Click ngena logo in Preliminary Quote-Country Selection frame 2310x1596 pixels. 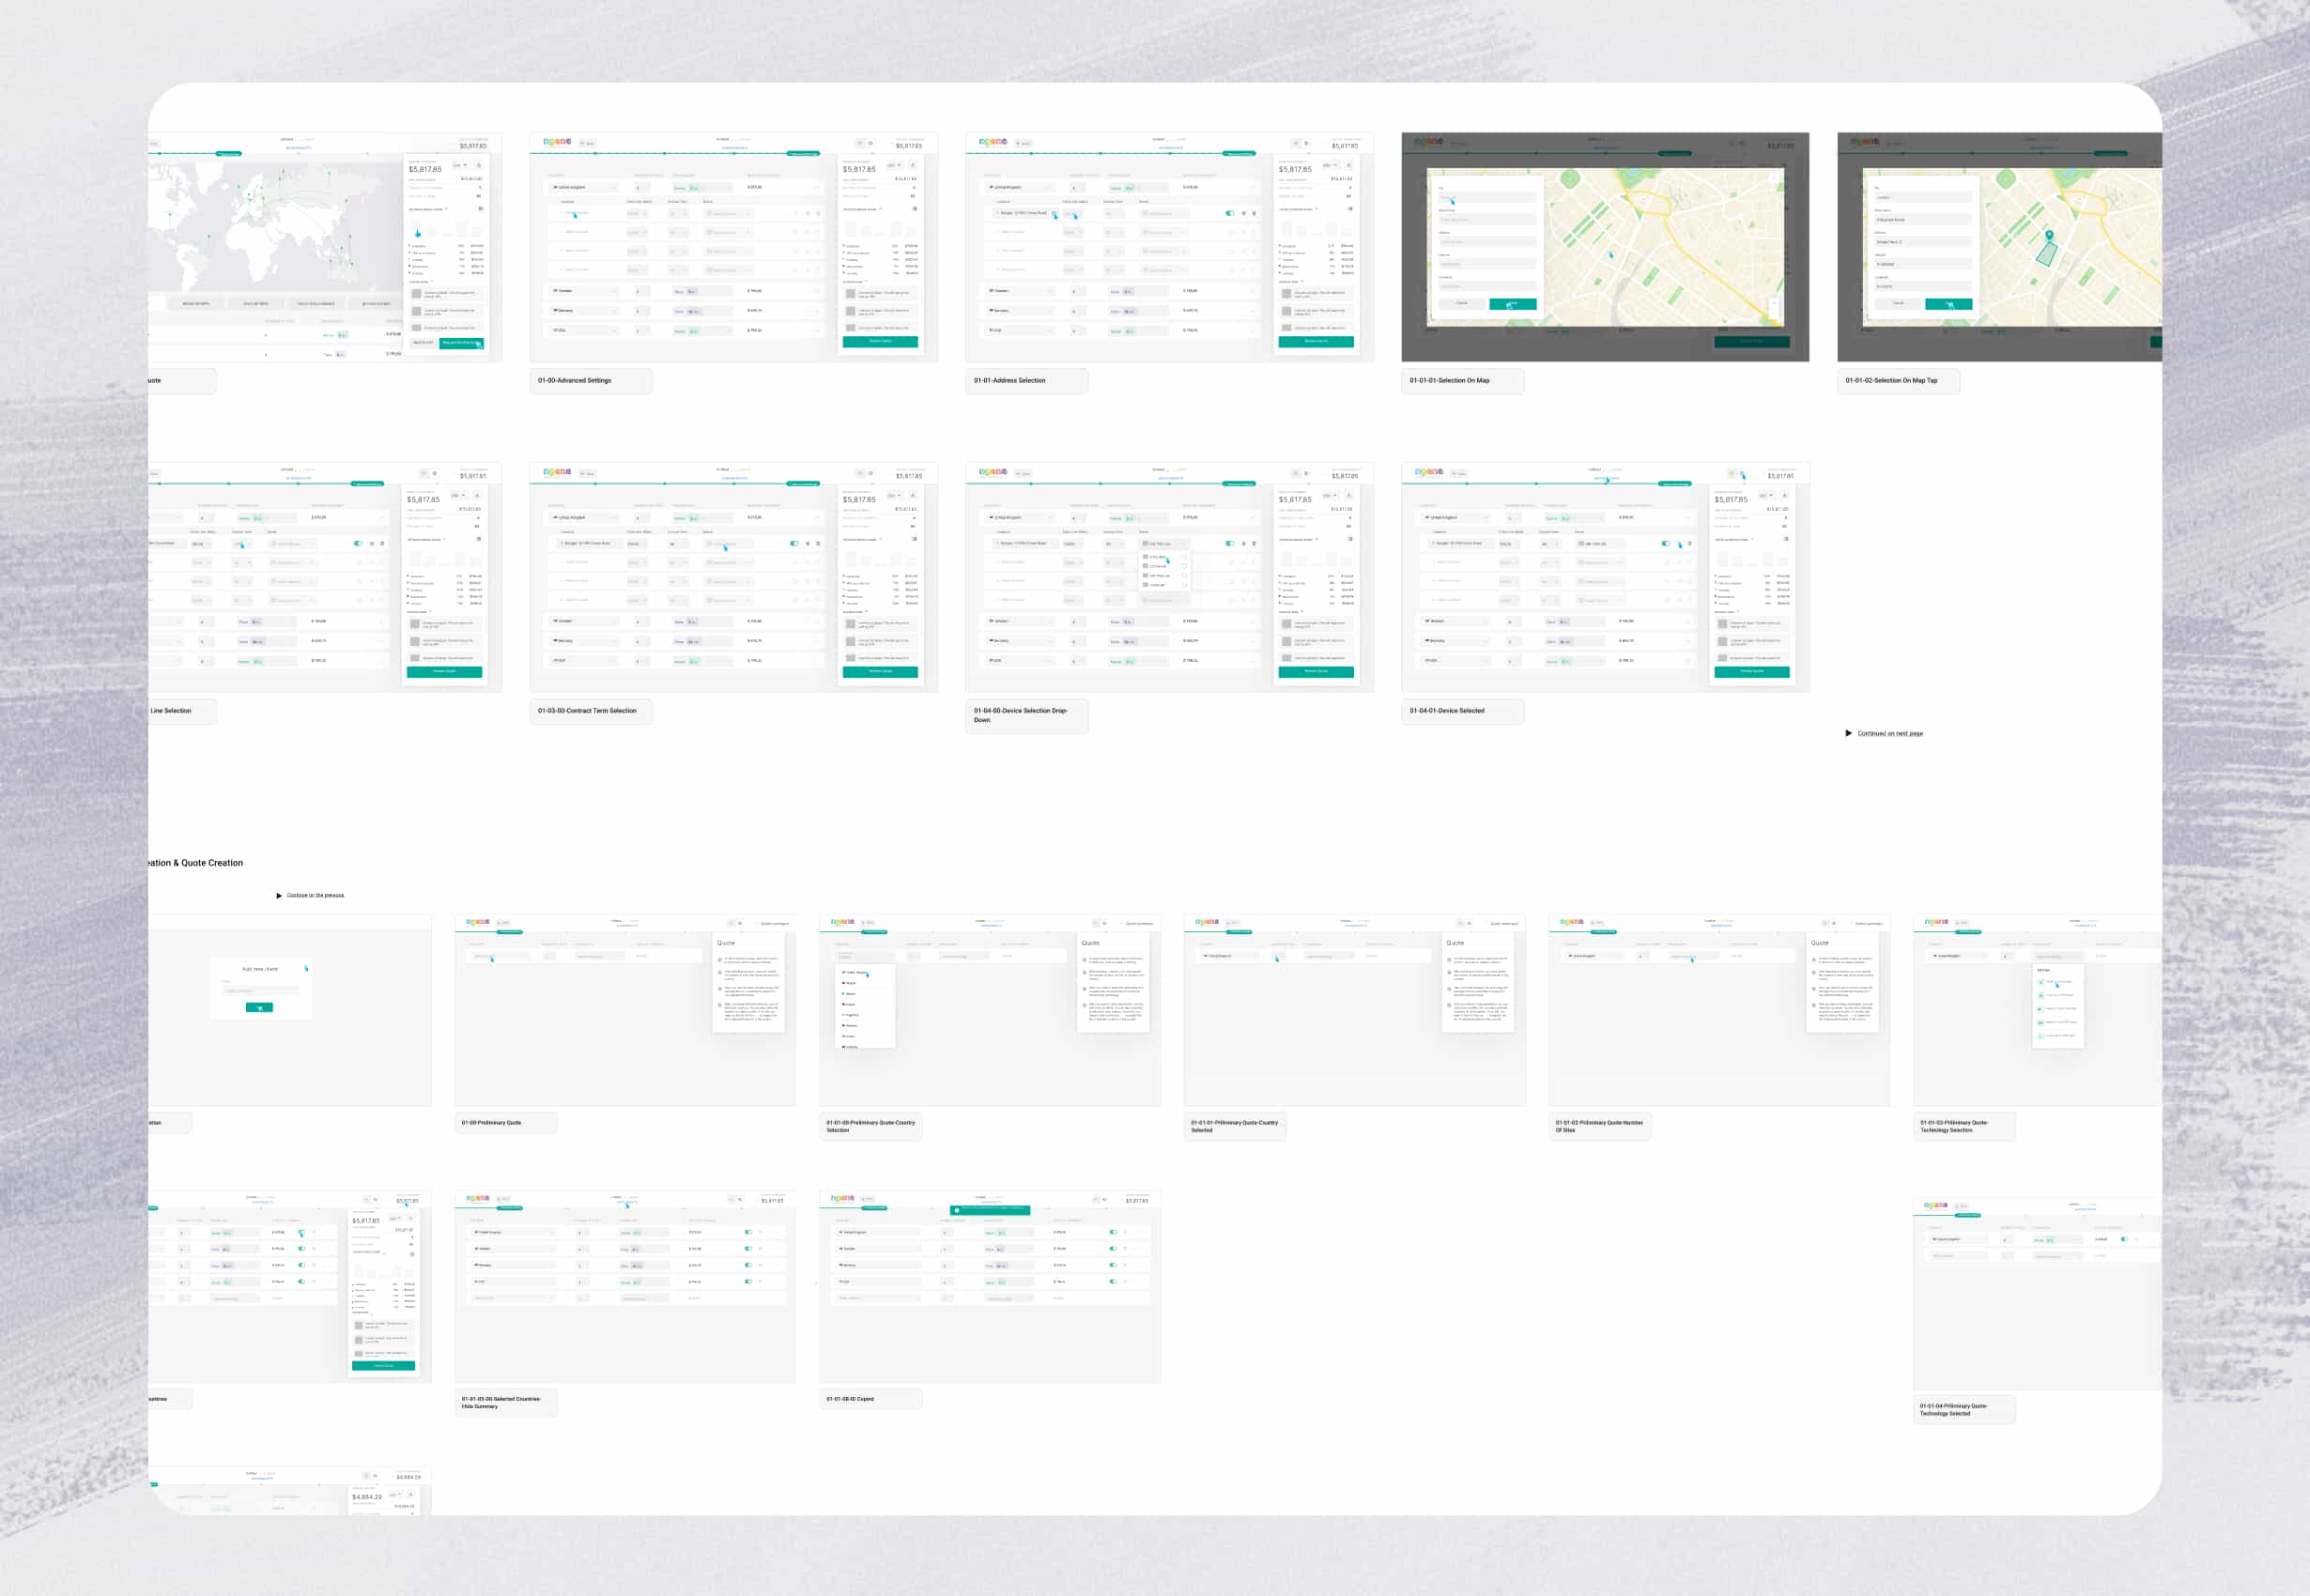pos(843,921)
